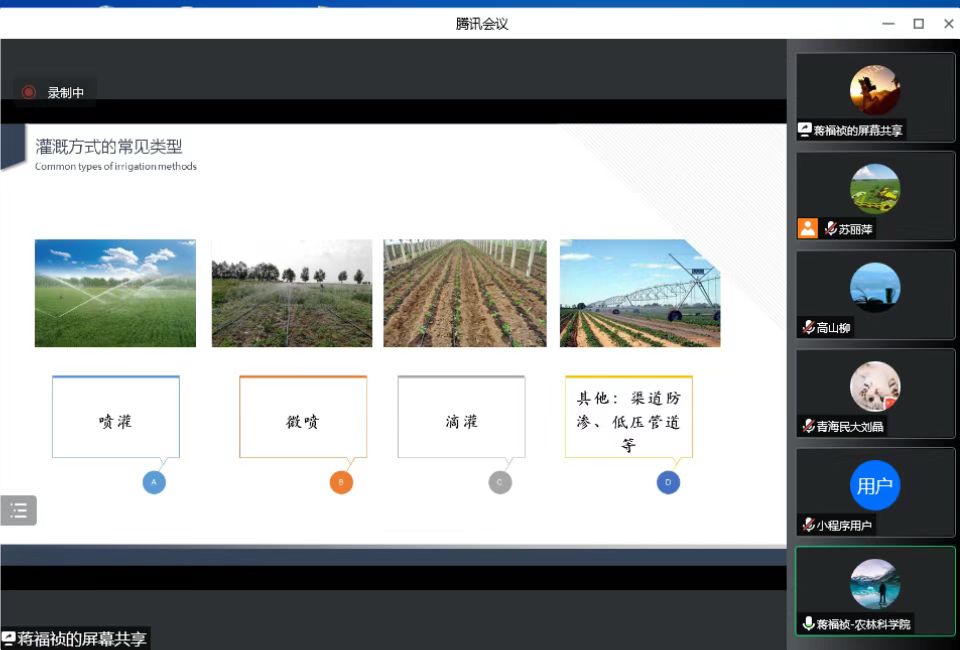Viewport: 960px width, 650px height.
Task: Select 高山柳 participant avatar
Action: pos(875,288)
